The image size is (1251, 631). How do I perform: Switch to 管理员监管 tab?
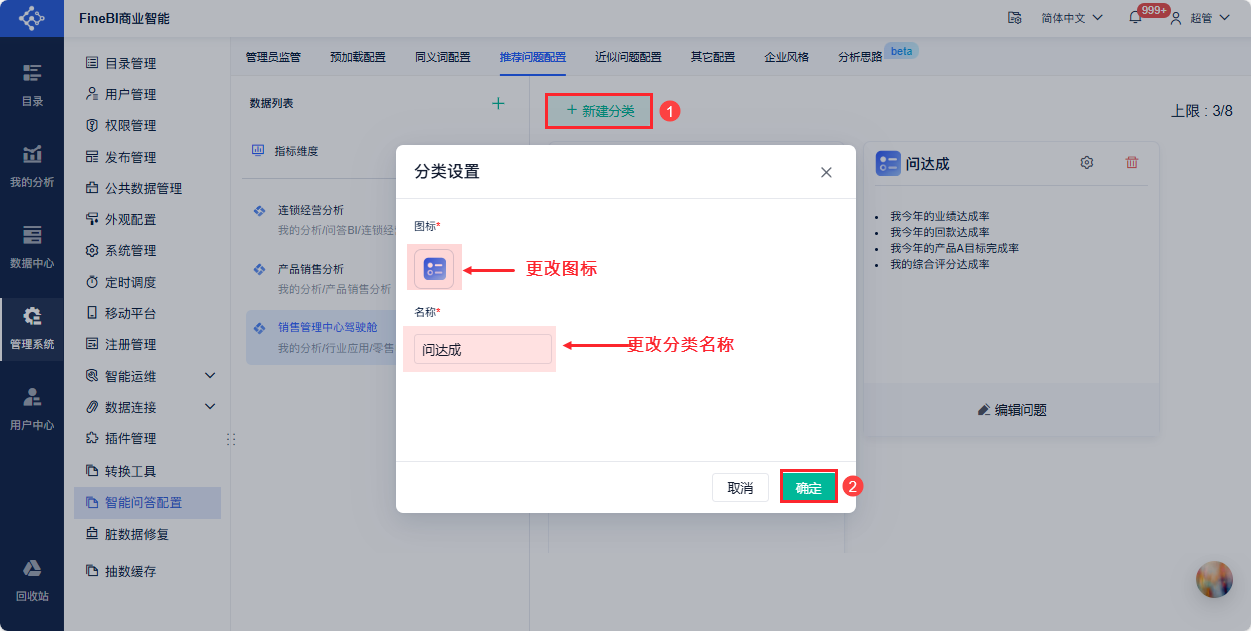coord(273,57)
